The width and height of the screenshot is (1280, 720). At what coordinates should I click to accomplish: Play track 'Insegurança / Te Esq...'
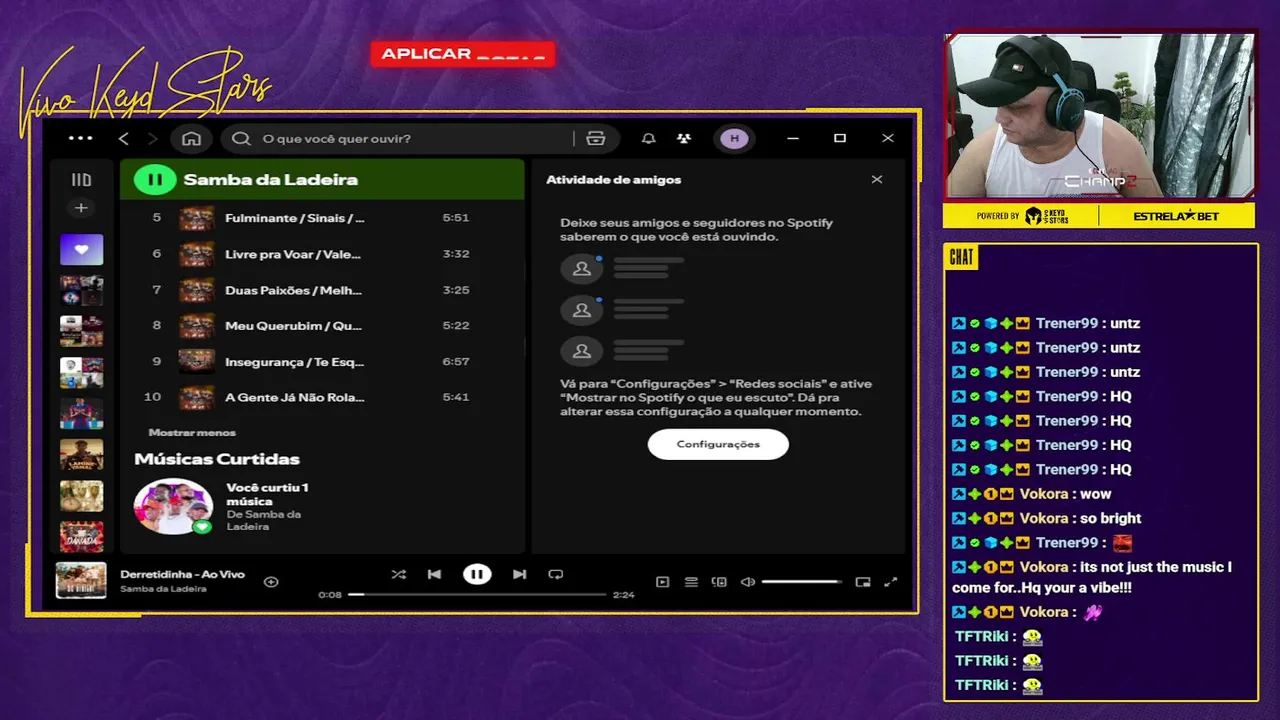pyautogui.click(x=322, y=361)
